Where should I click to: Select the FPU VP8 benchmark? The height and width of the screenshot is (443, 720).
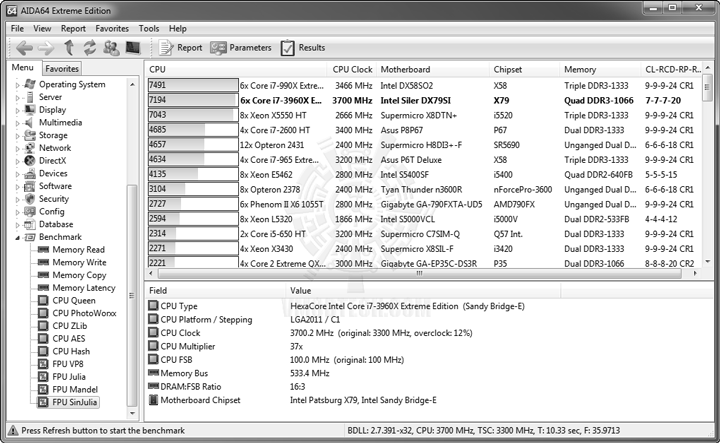[x=68, y=364]
